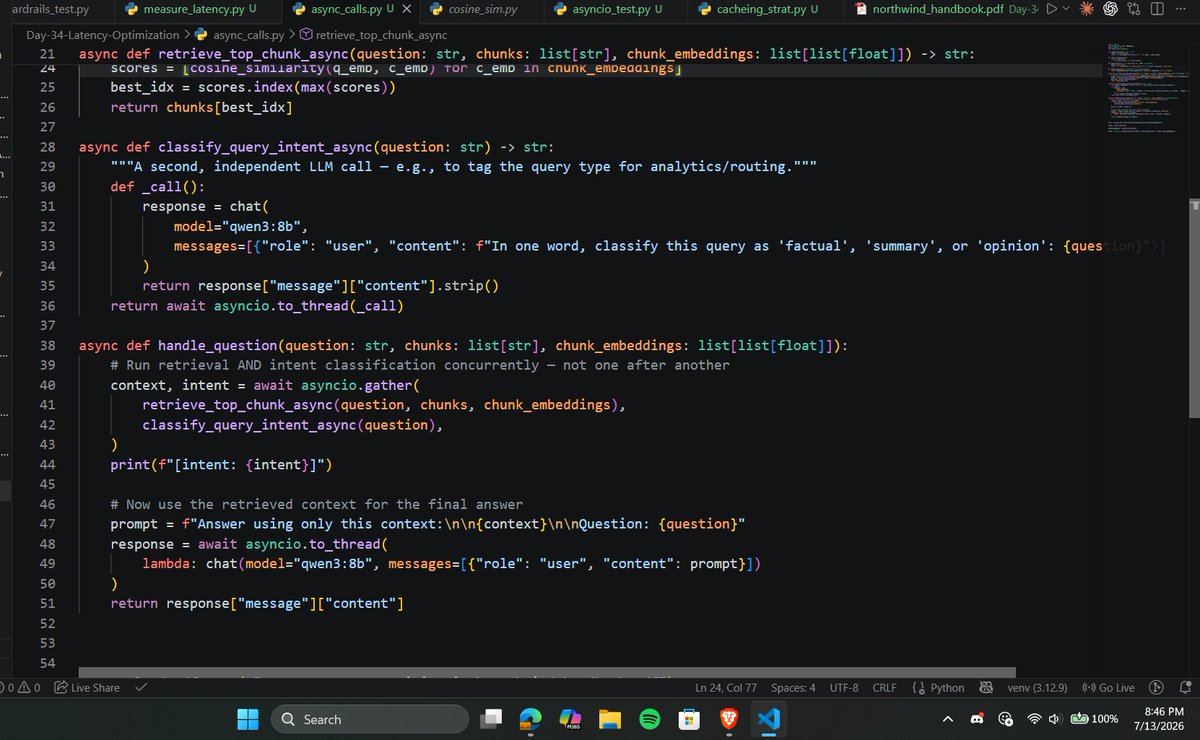The width and height of the screenshot is (1200, 740).
Task: Split the editor with split icon
Action: pos(1156,10)
